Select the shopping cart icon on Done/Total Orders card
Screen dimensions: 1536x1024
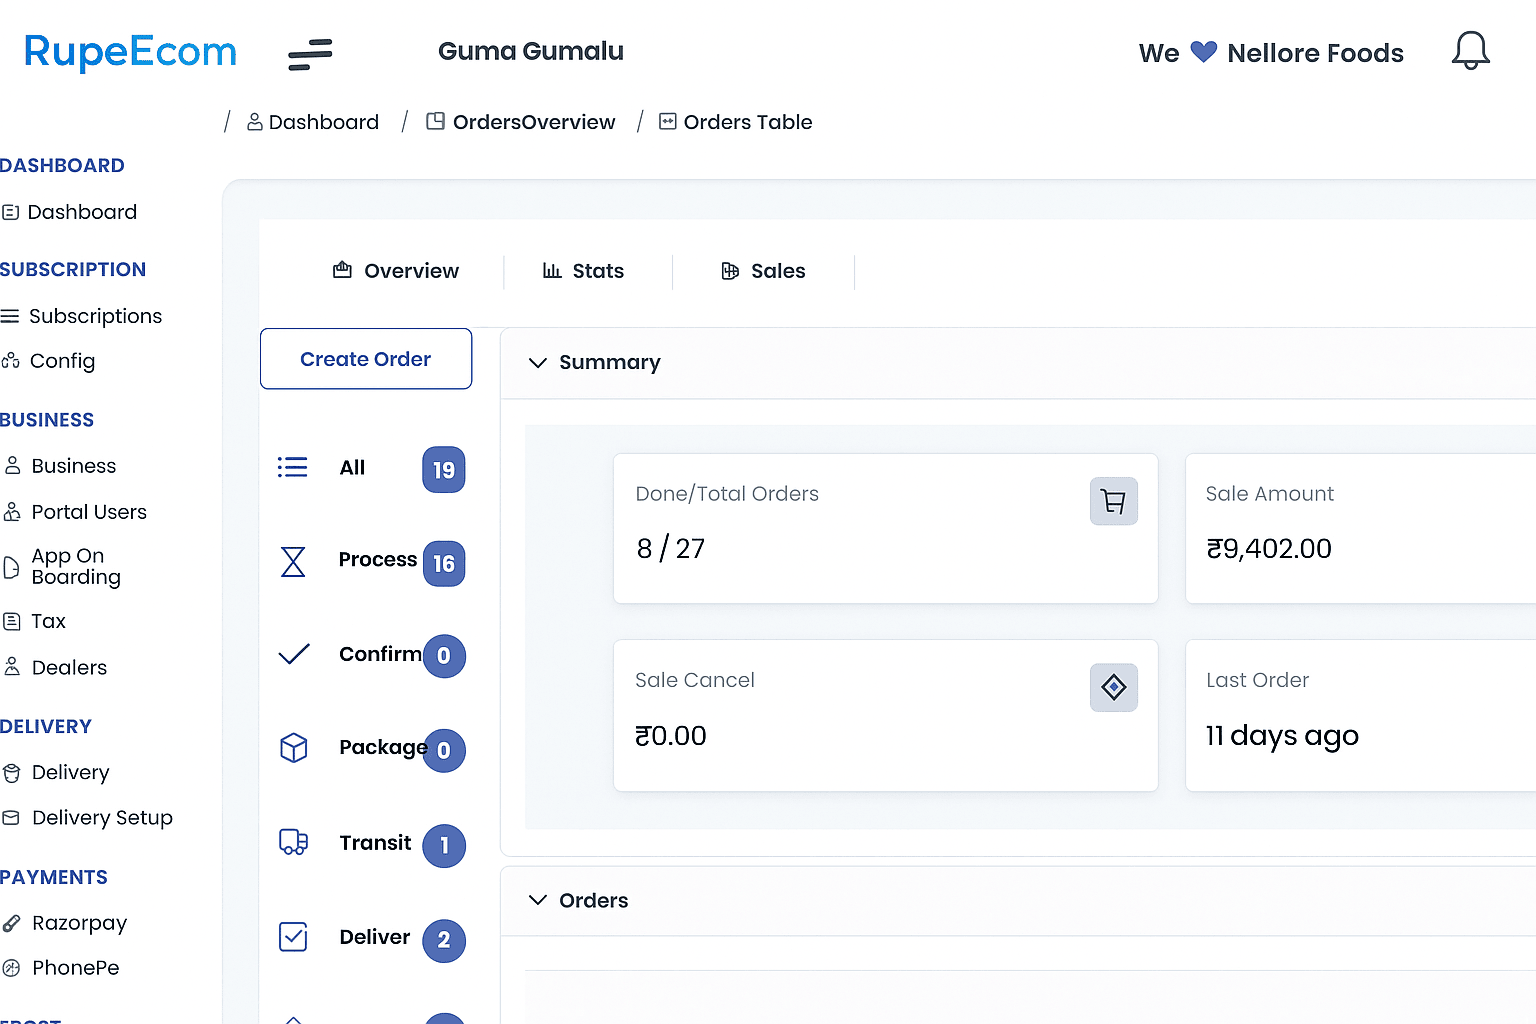click(x=1113, y=501)
